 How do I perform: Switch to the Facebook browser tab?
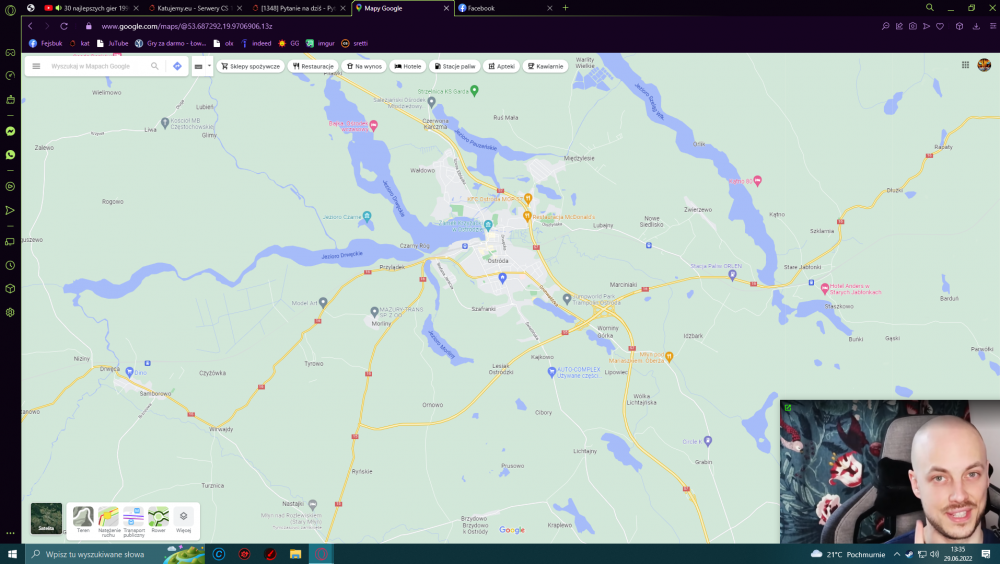505,8
